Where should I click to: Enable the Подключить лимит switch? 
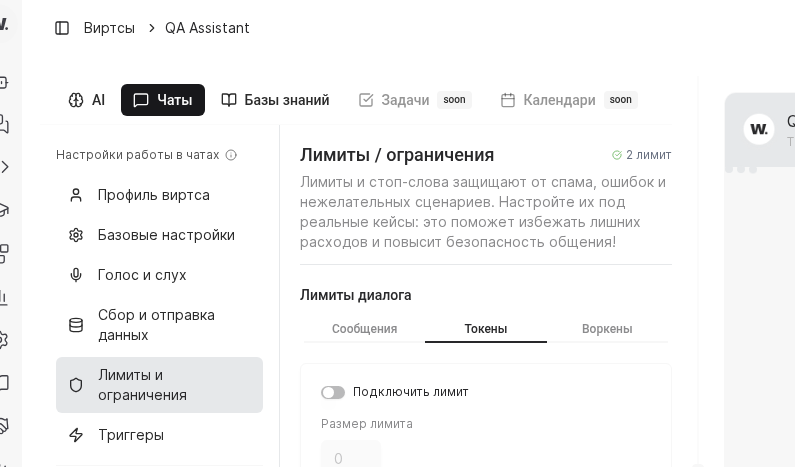coord(333,392)
